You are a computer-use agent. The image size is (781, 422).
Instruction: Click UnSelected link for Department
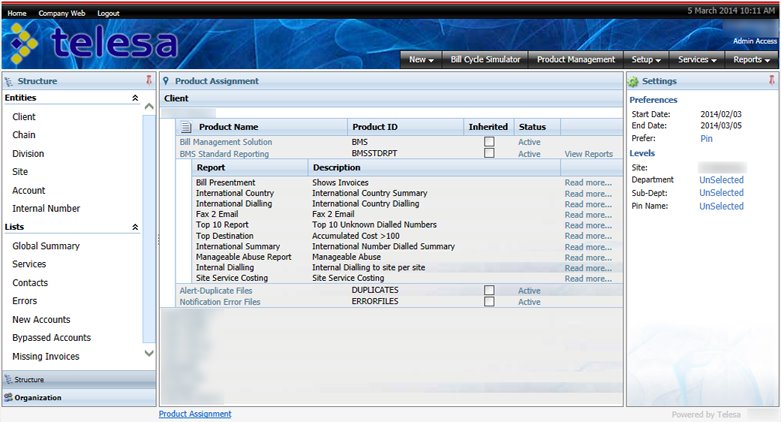pyautogui.click(x=721, y=180)
